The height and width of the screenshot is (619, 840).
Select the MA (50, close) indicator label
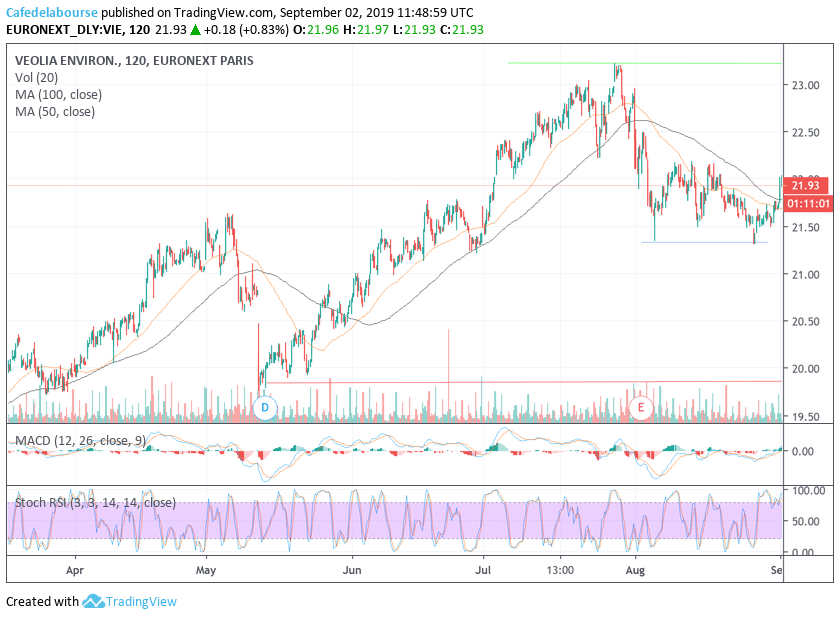tap(55, 112)
